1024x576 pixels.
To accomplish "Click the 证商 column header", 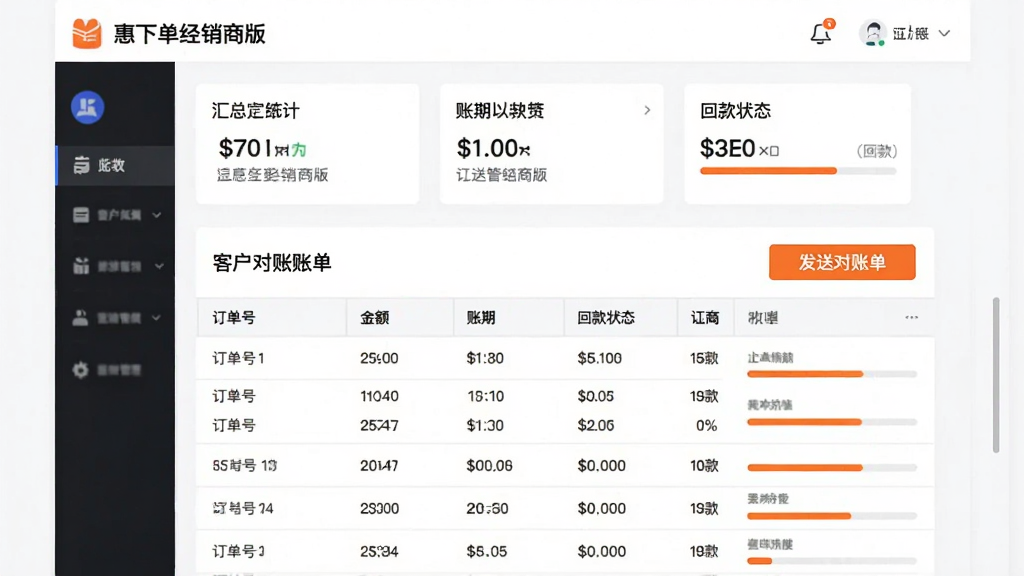I will click(705, 318).
